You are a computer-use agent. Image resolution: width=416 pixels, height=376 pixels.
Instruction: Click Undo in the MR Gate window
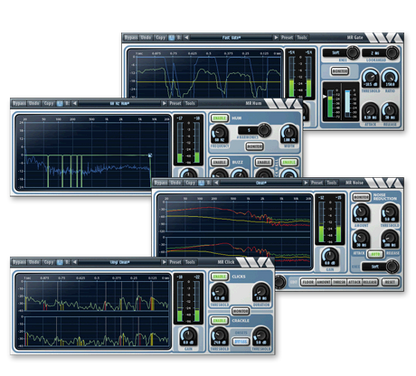146,37
